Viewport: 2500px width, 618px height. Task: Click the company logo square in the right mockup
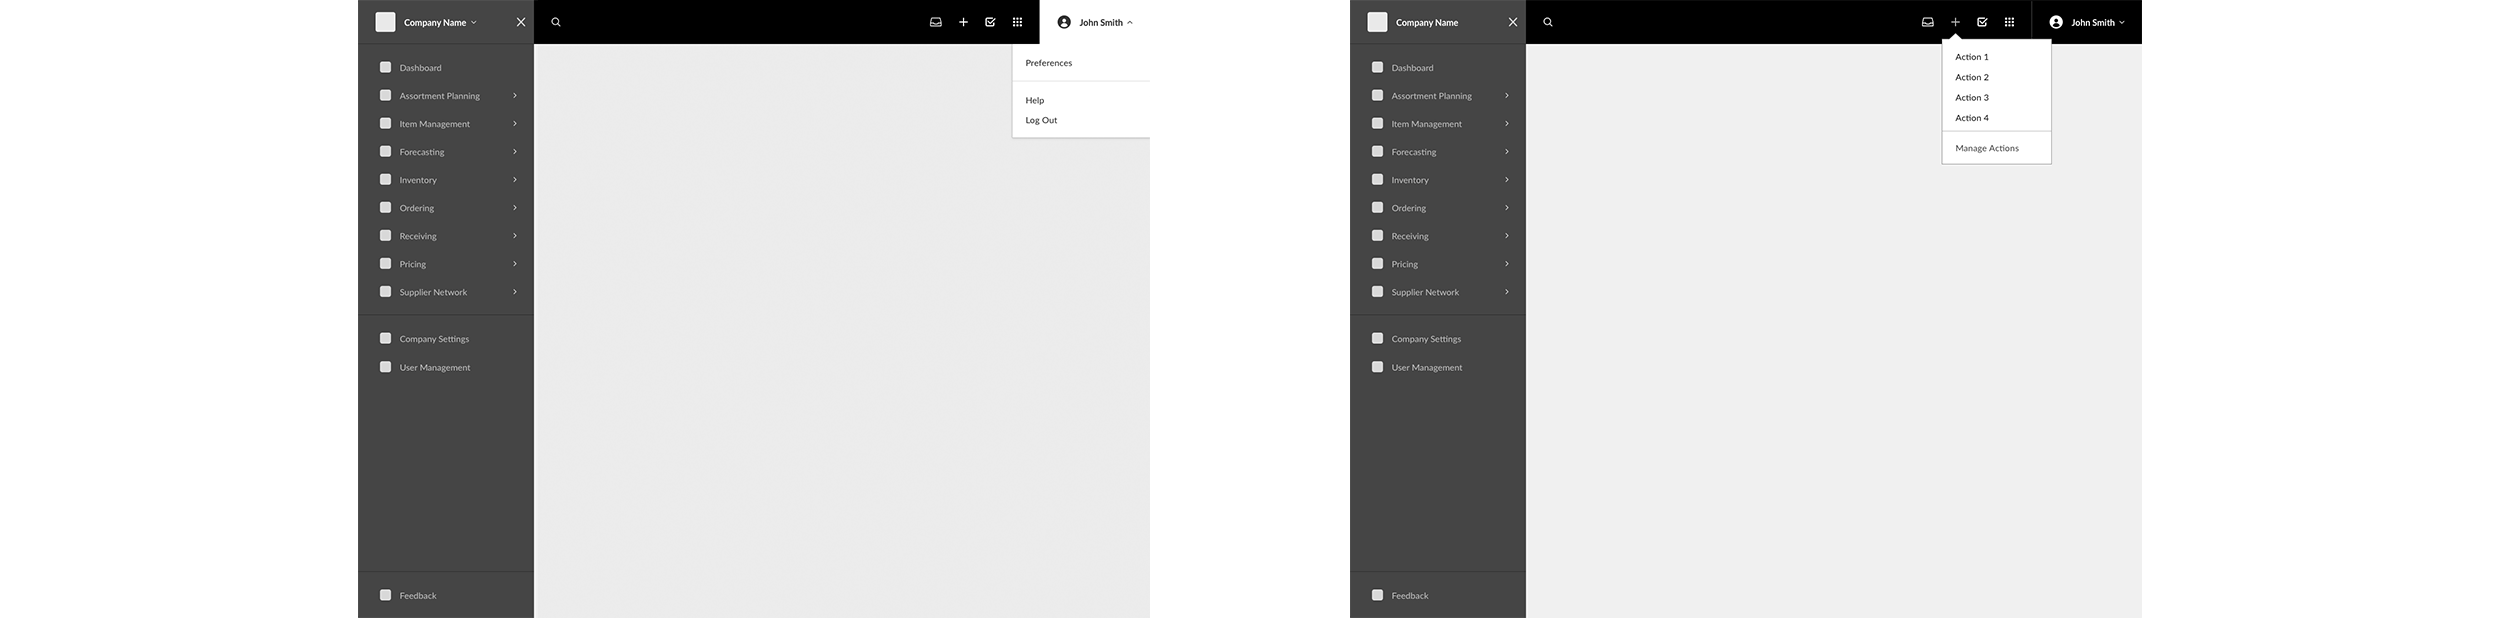(x=1377, y=22)
